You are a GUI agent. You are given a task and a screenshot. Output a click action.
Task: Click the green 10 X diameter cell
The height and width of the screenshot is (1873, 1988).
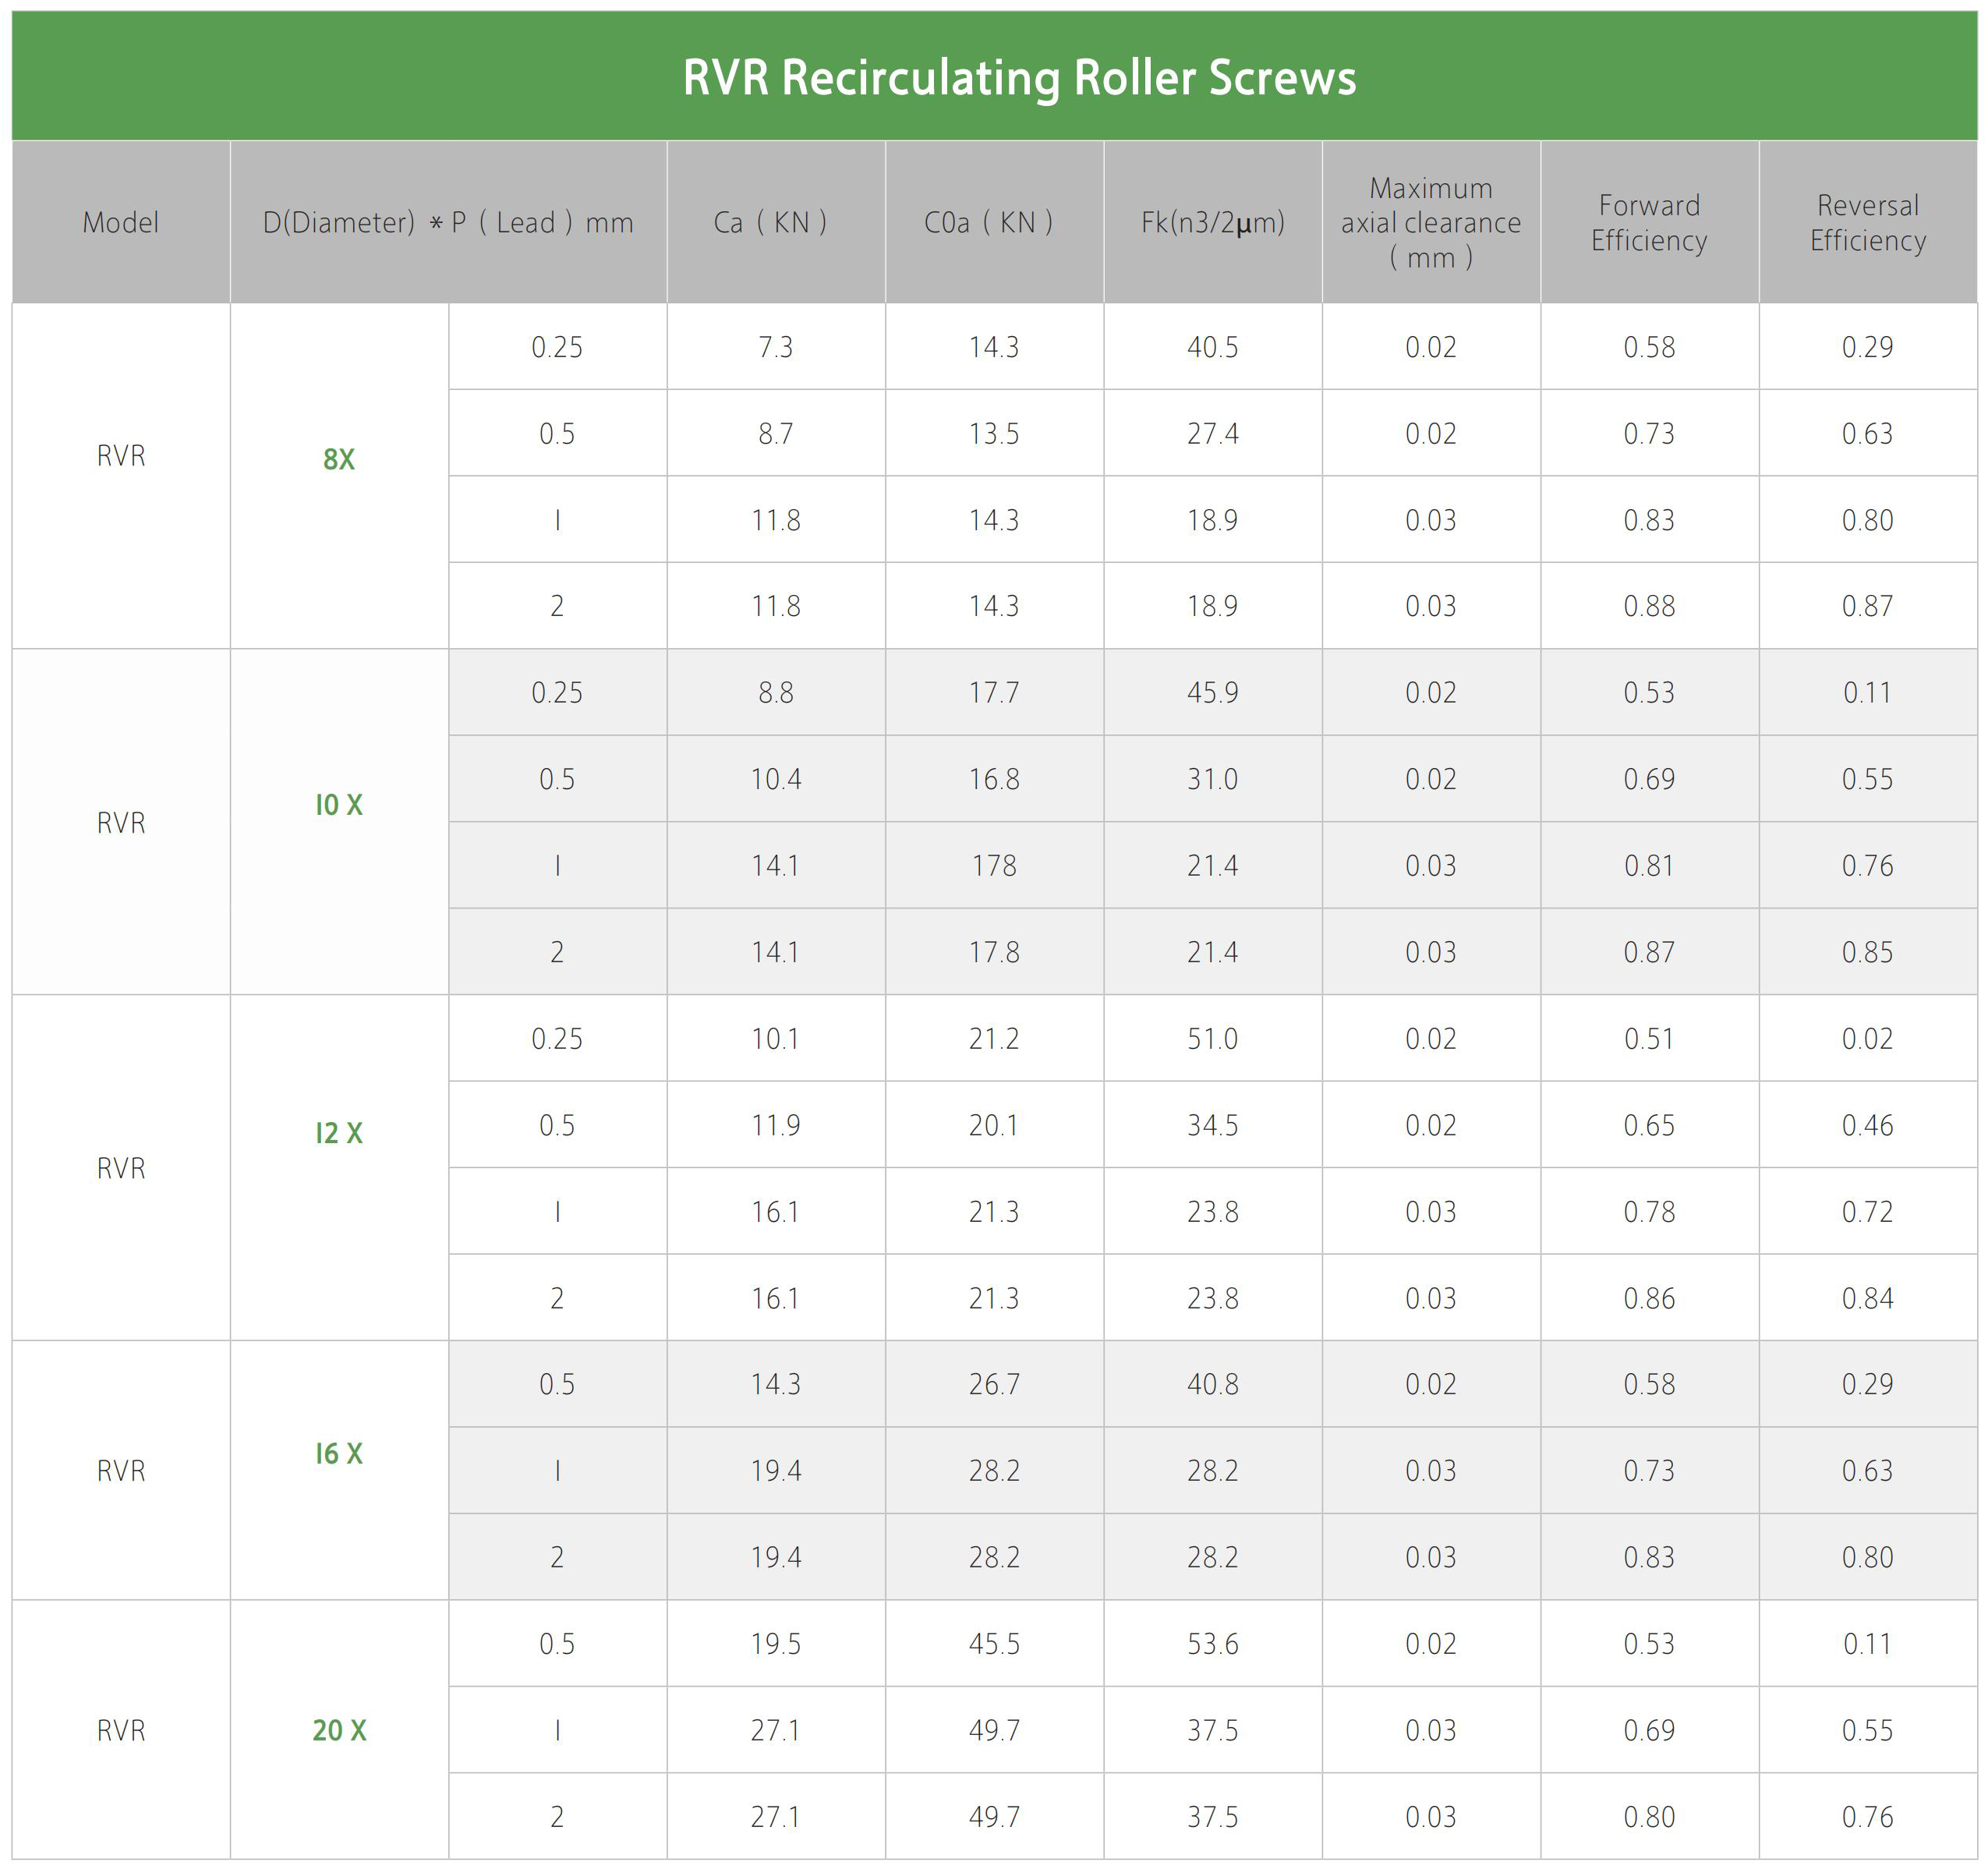339,805
